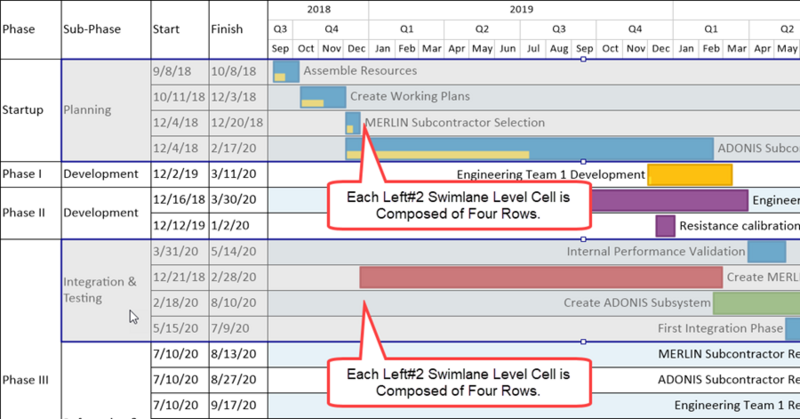Click the Internal Performance Validation blue bar
This screenshot has width=800, height=419.
(x=766, y=252)
